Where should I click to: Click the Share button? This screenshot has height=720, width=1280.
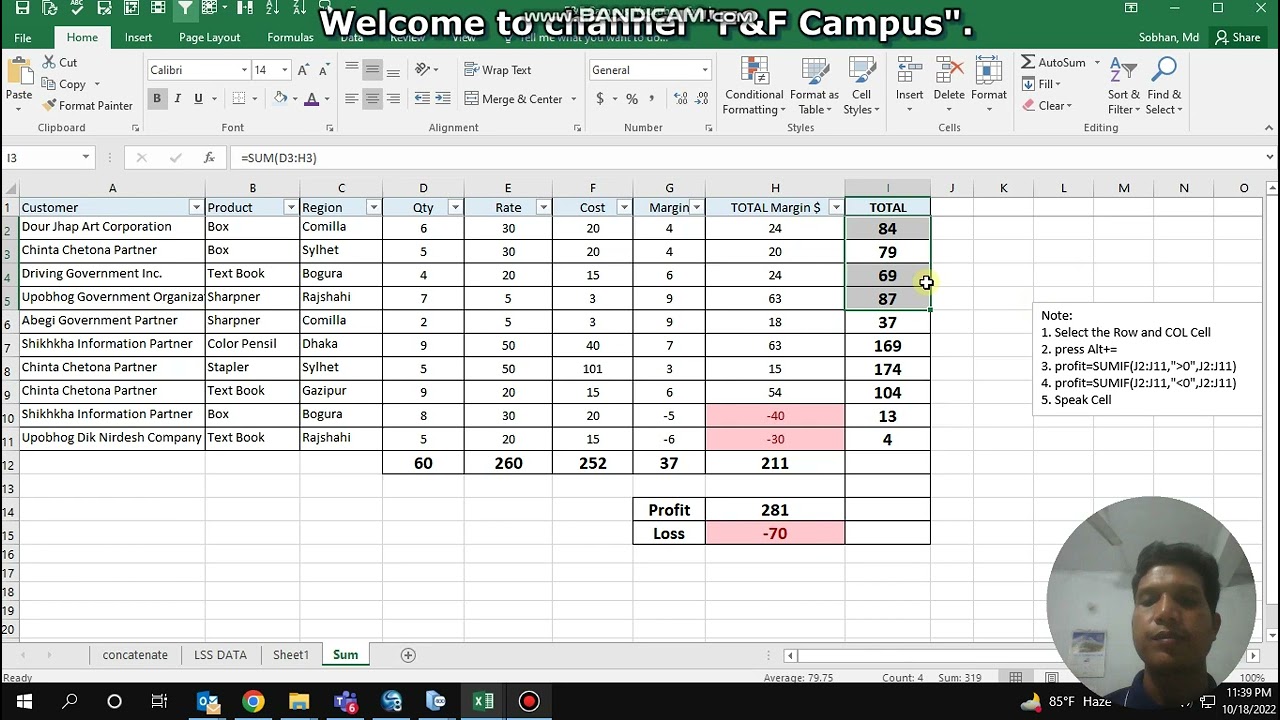tap(1238, 38)
